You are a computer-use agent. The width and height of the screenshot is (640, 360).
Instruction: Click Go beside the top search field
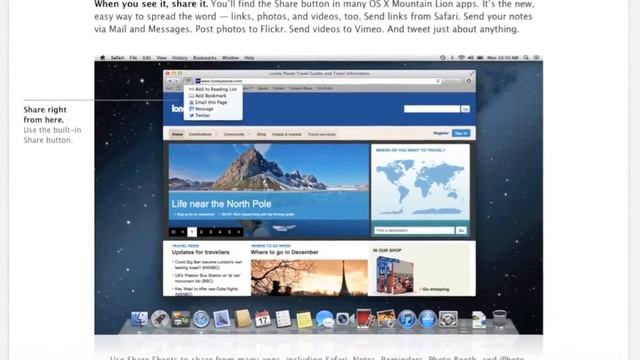pos(465,109)
